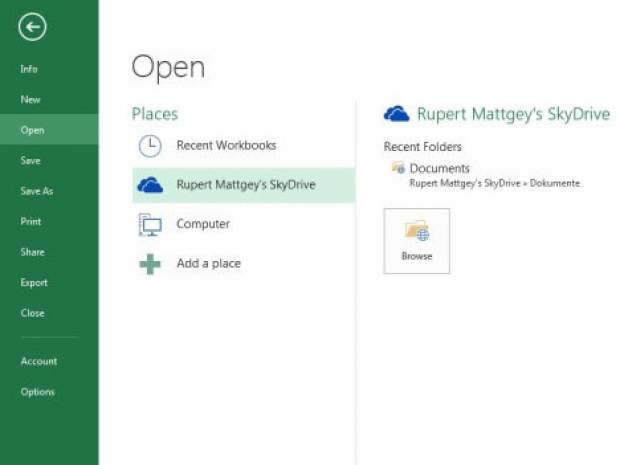Select the Computer place label
This screenshot has height=465, width=620.
(x=203, y=224)
